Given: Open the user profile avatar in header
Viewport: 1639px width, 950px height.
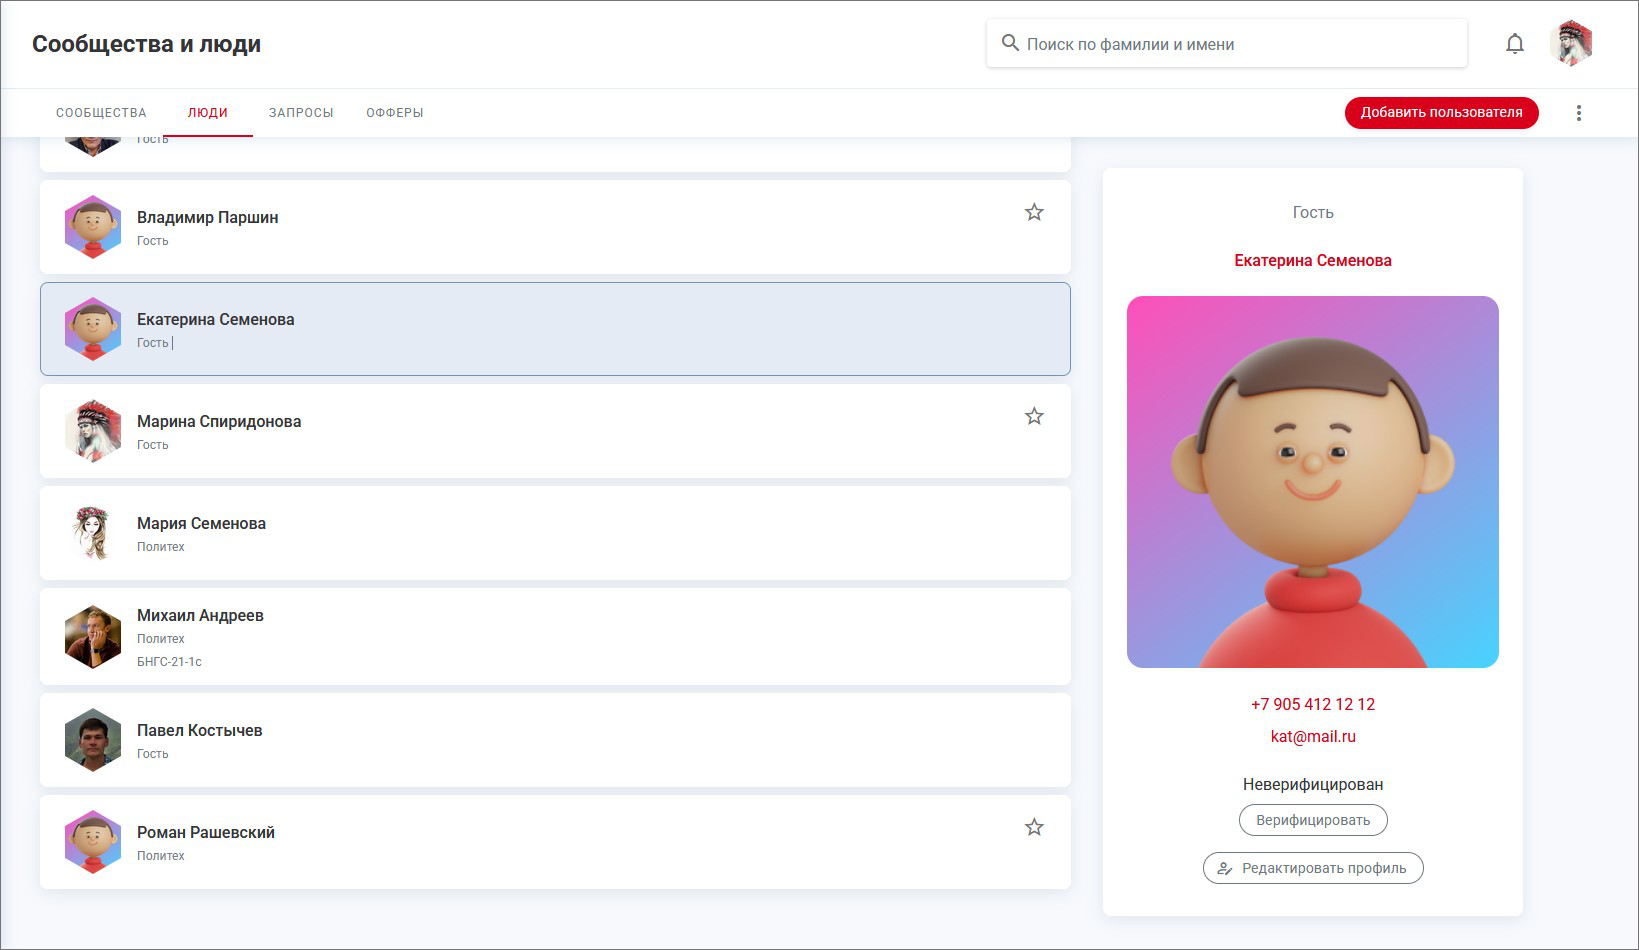Looking at the screenshot, I should (x=1571, y=44).
